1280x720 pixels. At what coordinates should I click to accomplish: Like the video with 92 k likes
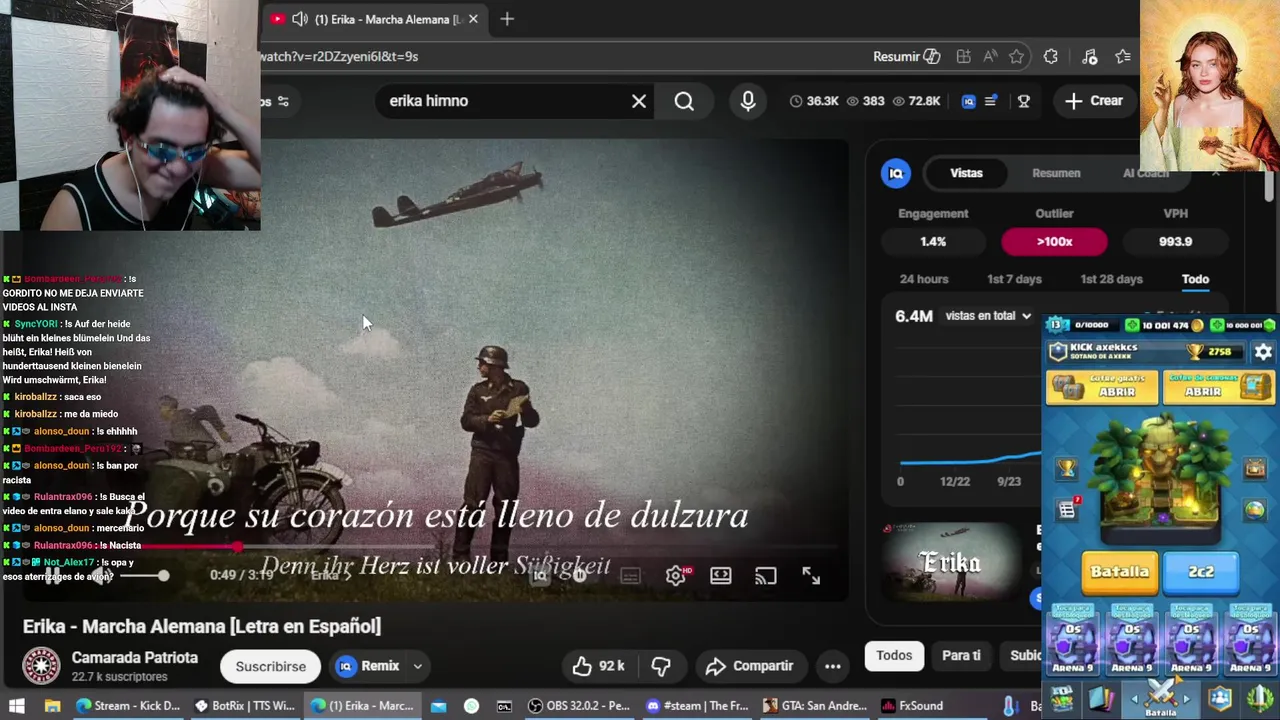599,666
